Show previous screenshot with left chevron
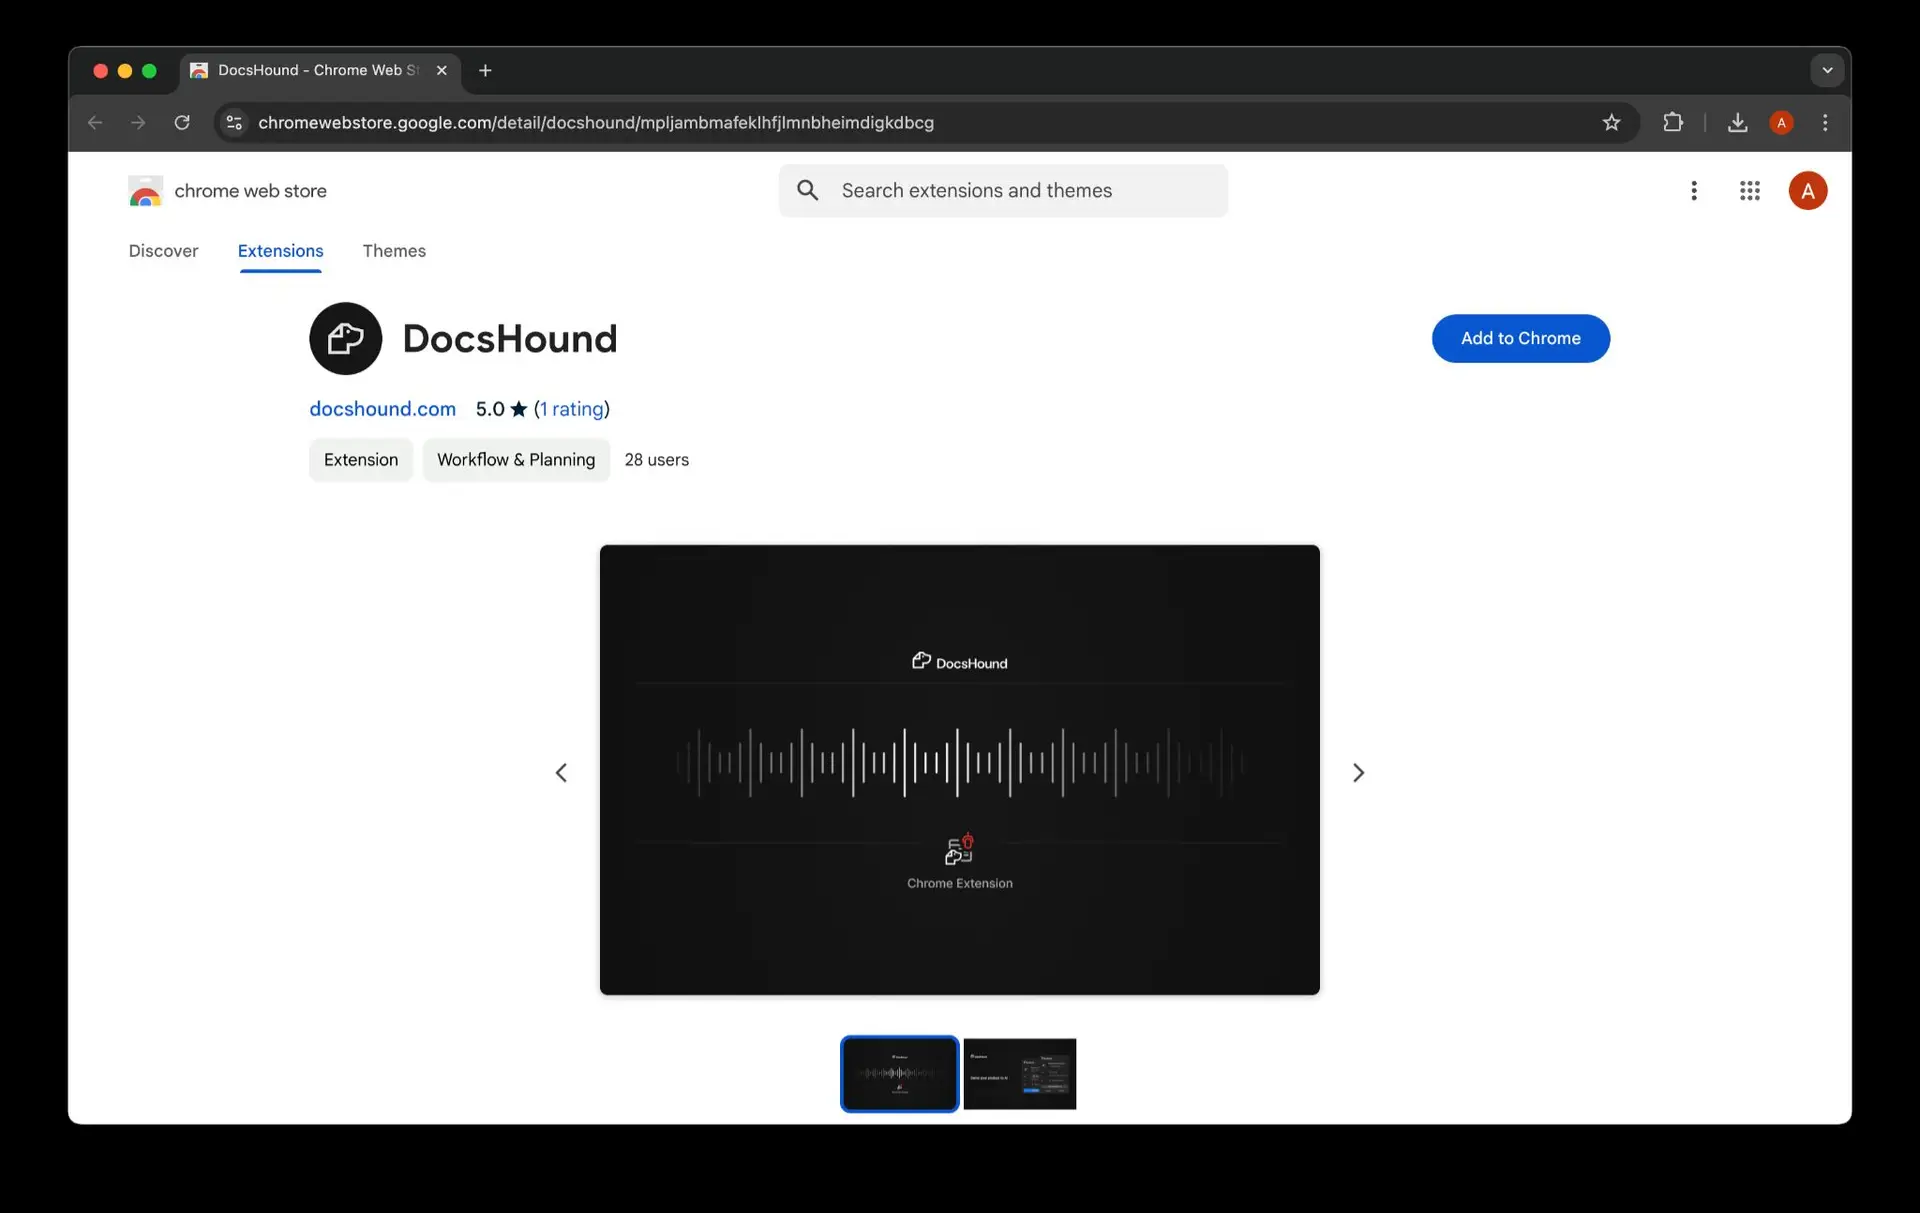1920x1213 pixels. (561, 772)
